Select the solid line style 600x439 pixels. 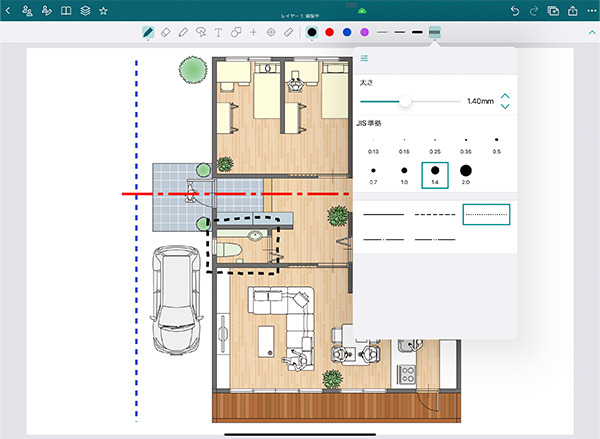pos(384,214)
